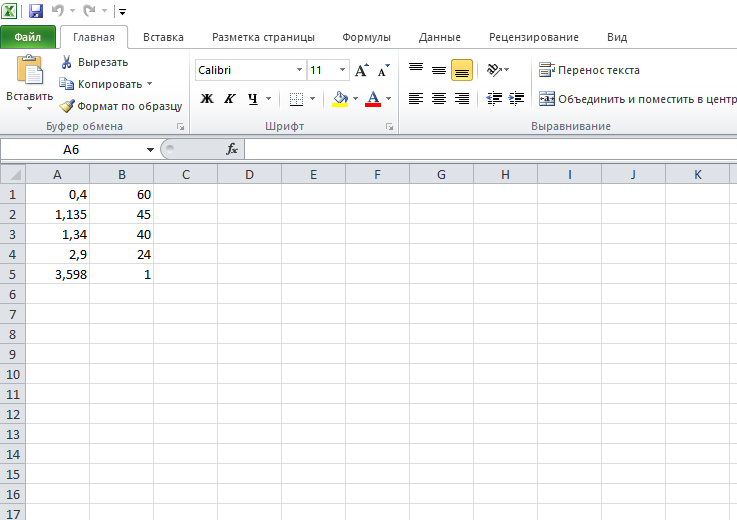Toggle bold (Ж) formatting

(207, 99)
